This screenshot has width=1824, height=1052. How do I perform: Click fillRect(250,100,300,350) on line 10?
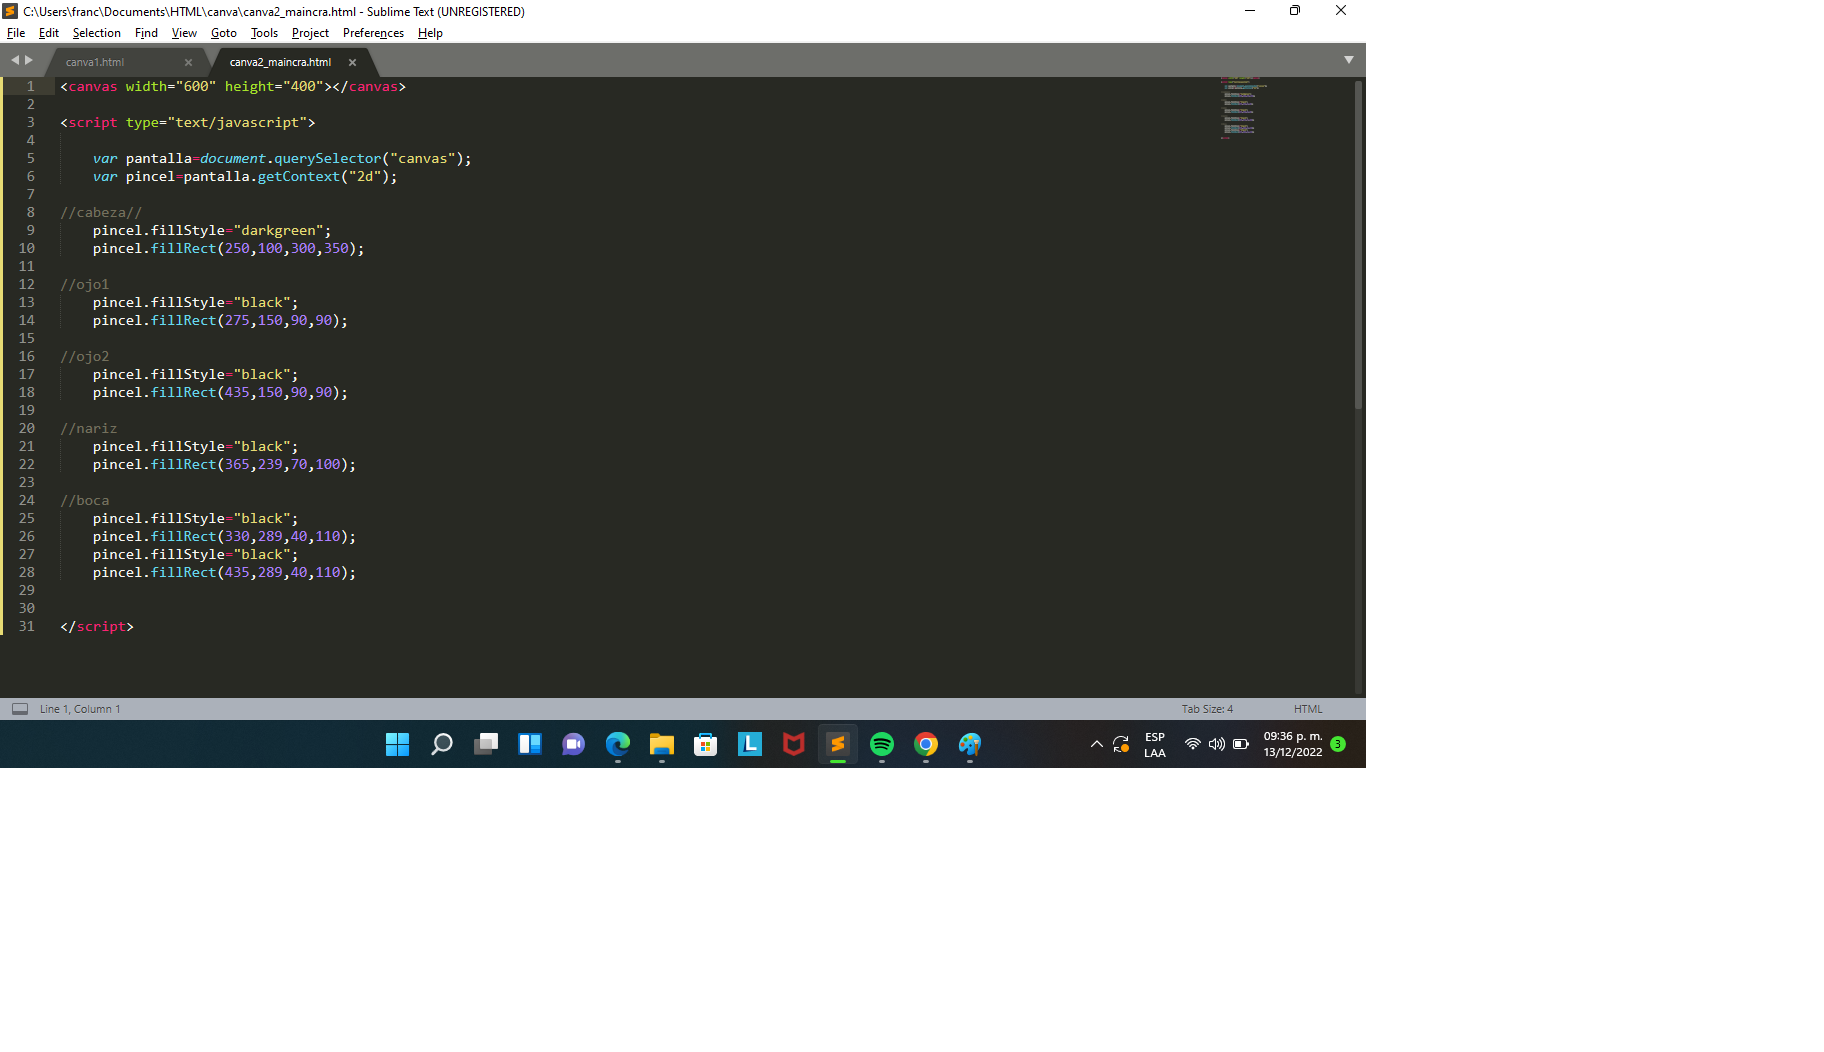254,249
